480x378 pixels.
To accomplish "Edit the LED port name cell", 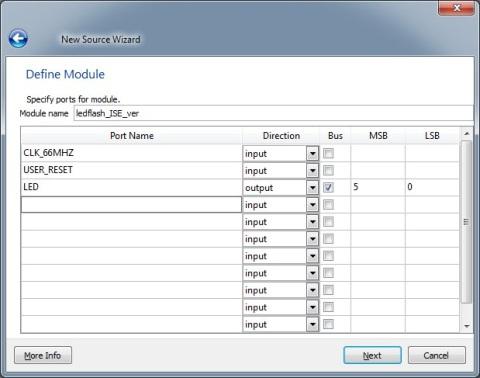I will point(131,187).
